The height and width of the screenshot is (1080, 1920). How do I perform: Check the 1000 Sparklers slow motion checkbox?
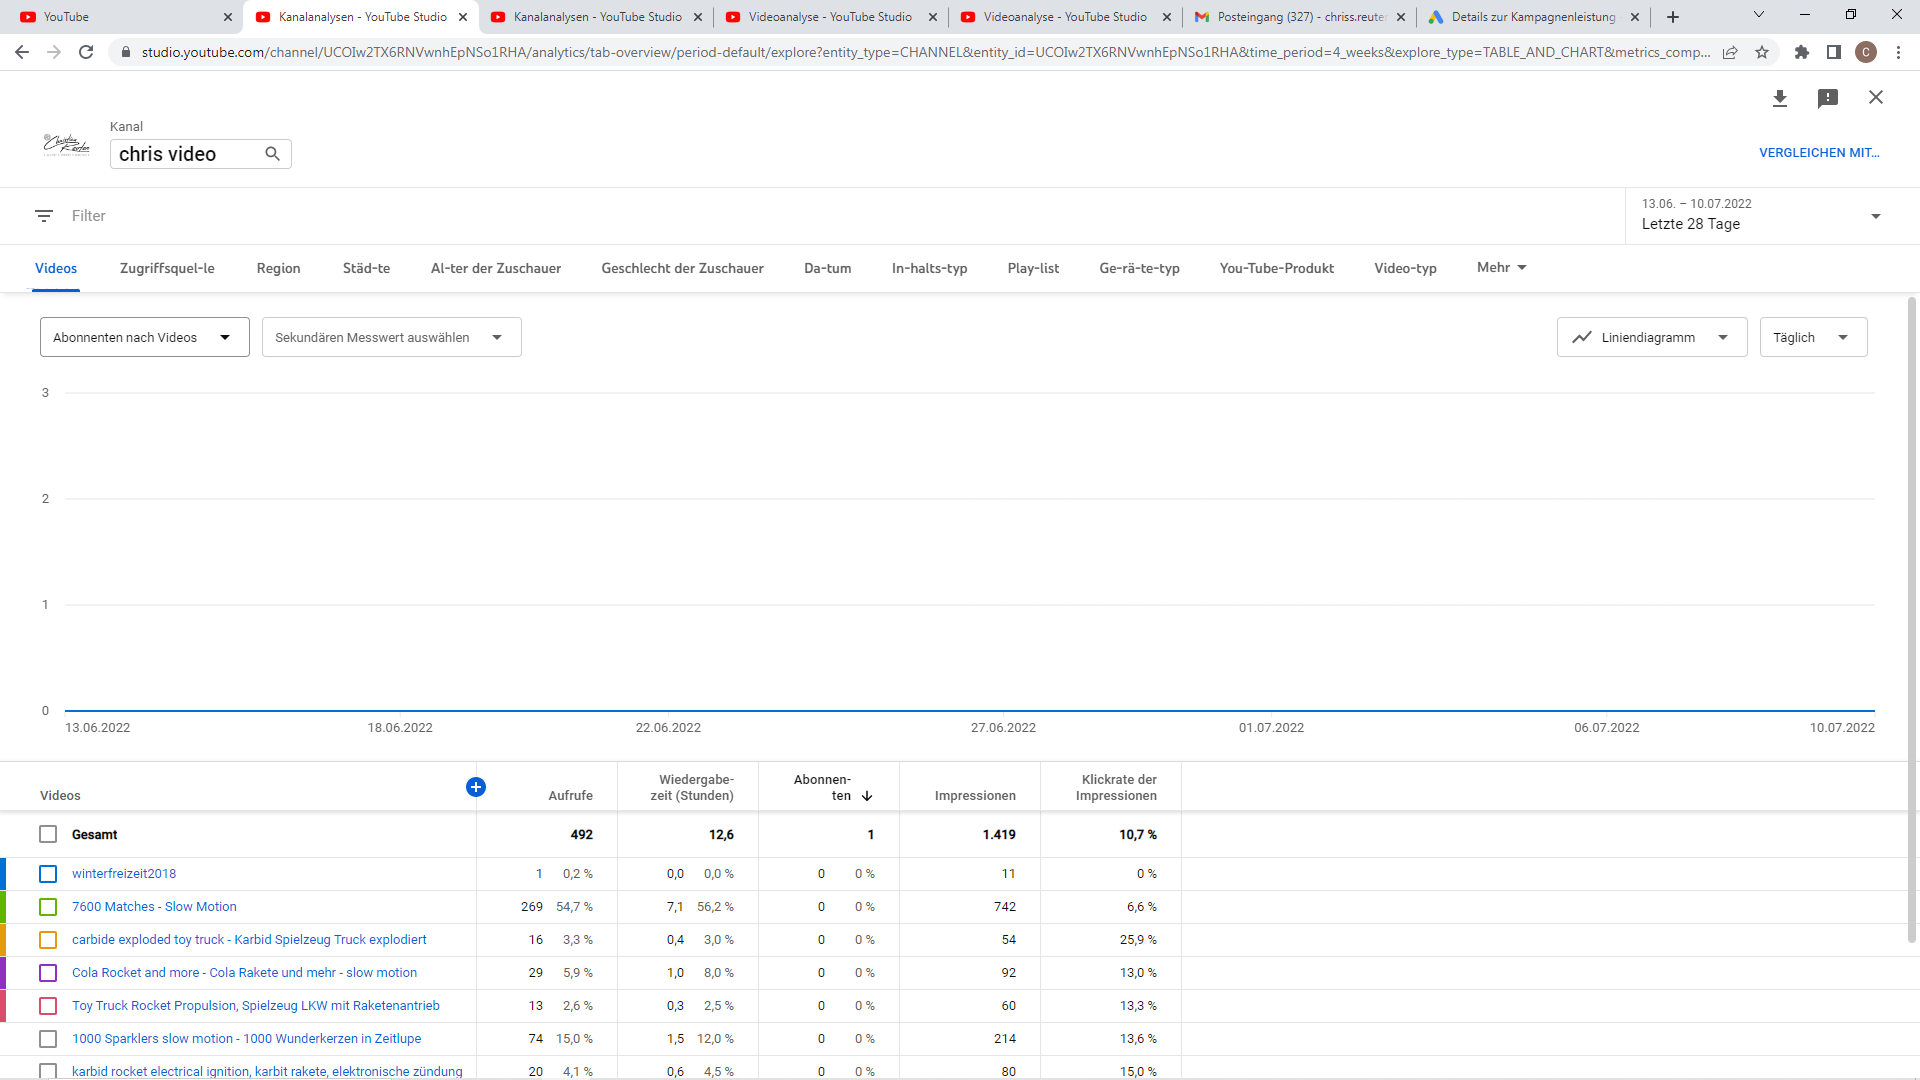48,1039
